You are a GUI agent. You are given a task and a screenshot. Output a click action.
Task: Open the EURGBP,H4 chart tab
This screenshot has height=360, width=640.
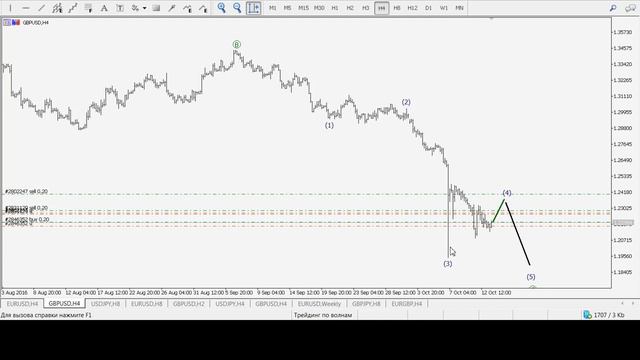click(407, 304)
